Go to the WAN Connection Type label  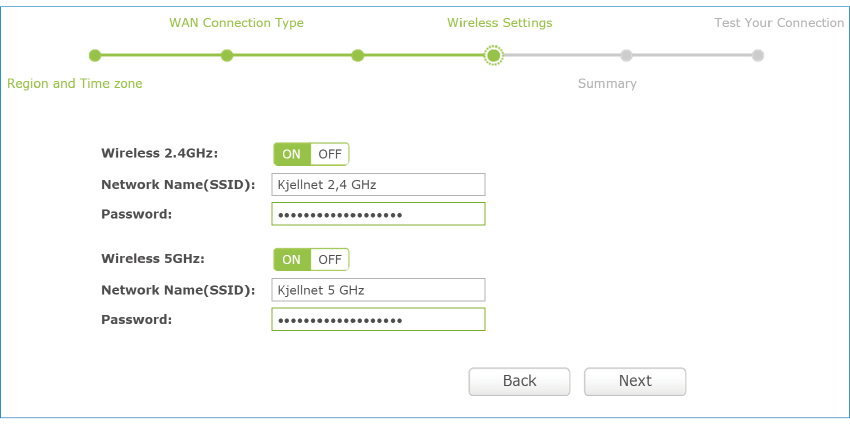(236, 23)
